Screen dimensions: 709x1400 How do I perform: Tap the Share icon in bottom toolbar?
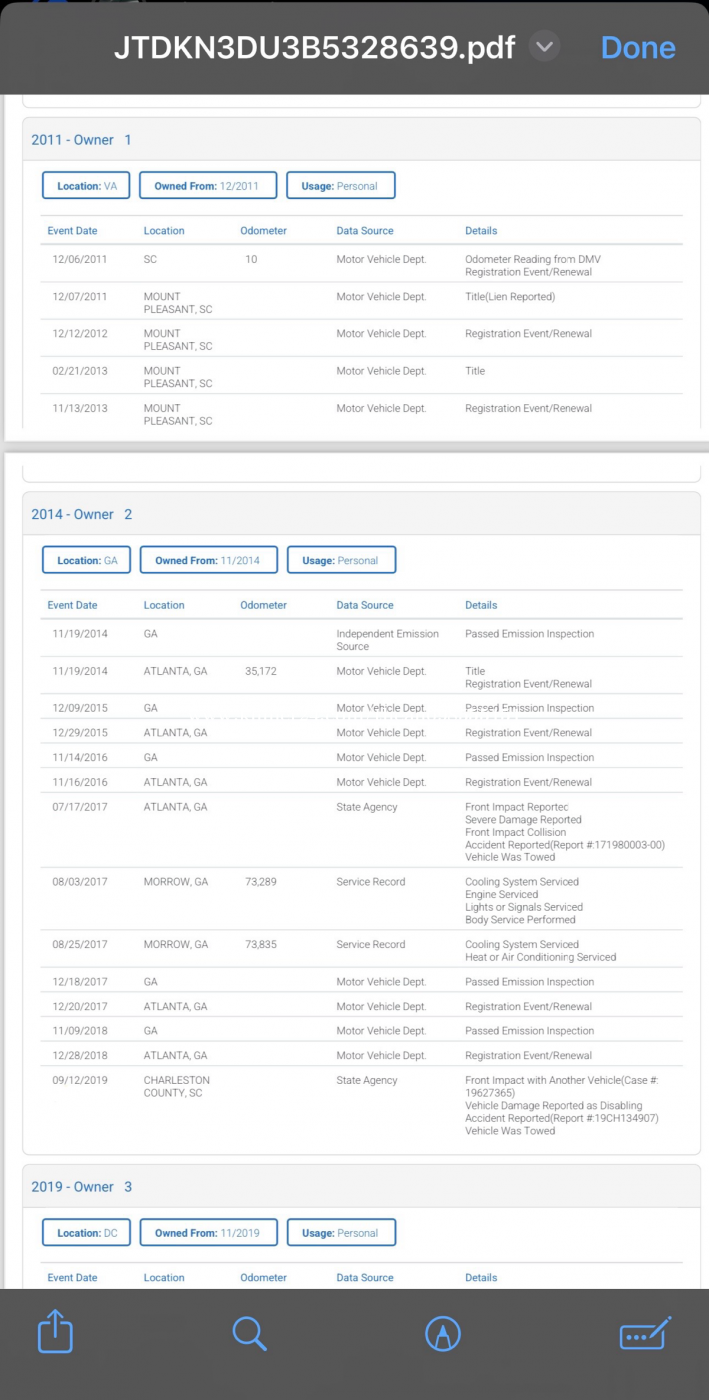click(x=55, y=1334)
